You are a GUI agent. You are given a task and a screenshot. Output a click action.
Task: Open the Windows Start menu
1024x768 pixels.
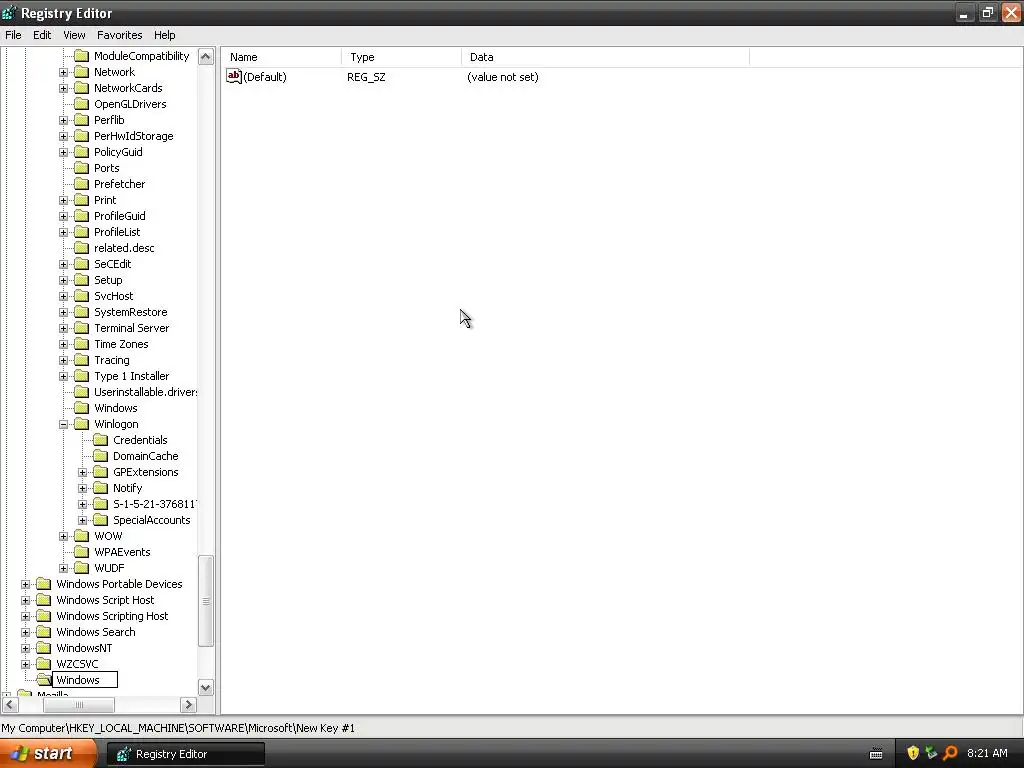pyautogui.click(x=48, y=754)
